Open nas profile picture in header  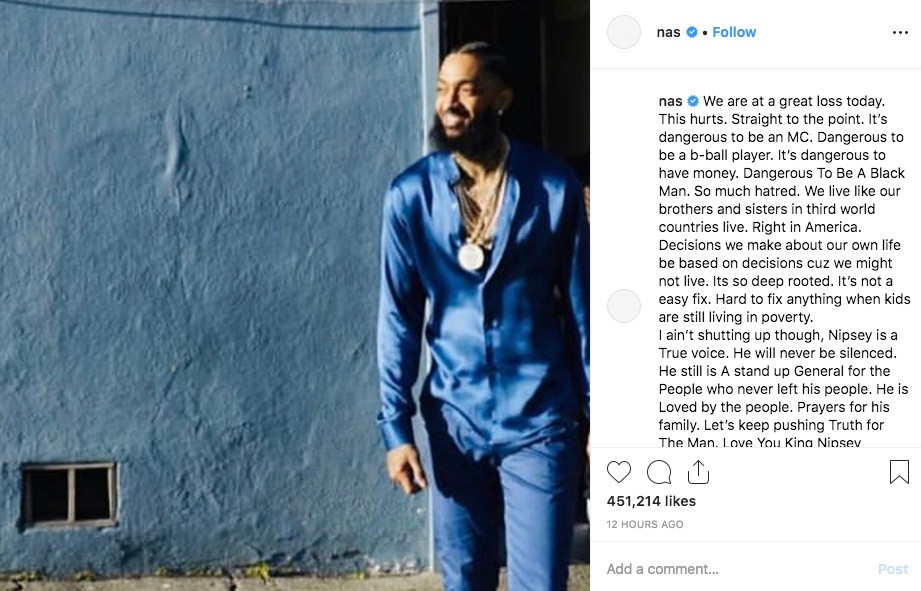[624, 32]
